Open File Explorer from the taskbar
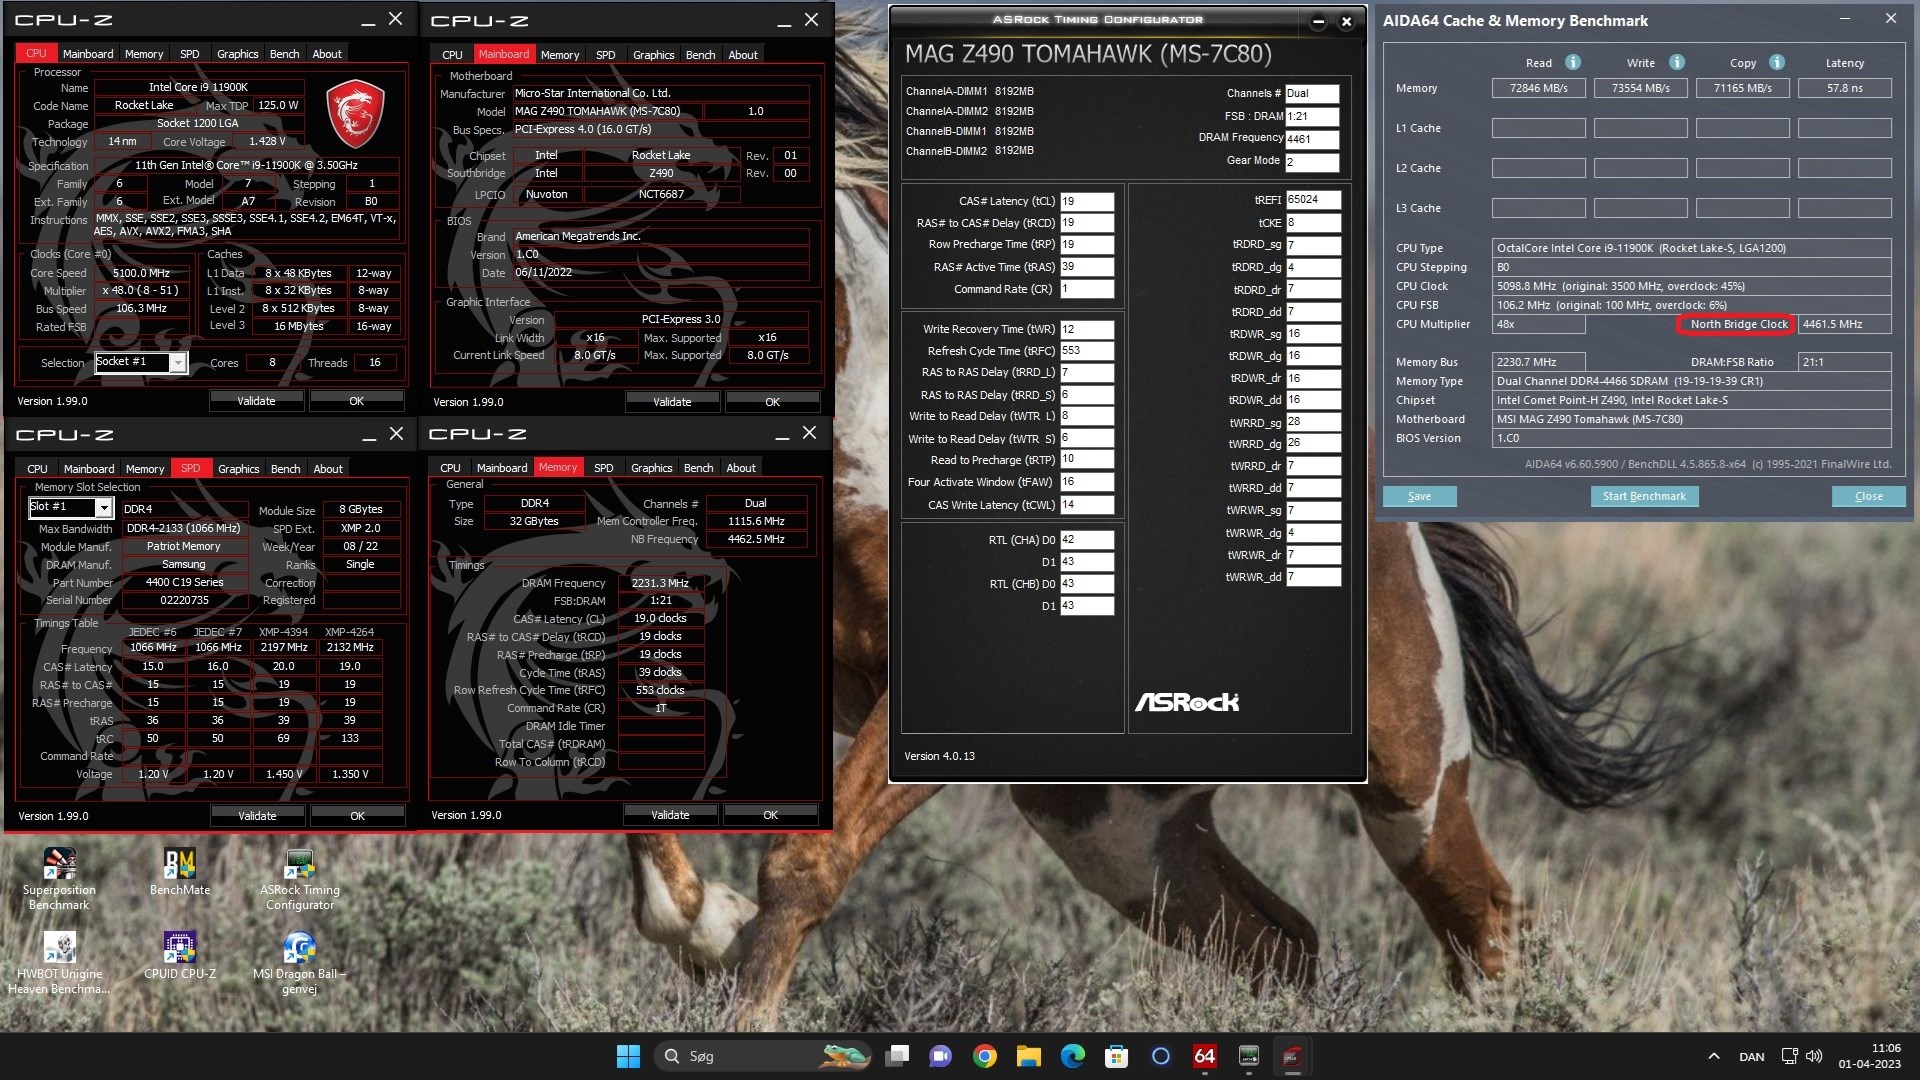Viewport: 1920px width, 1092px height. [x=1029, y=1056]
